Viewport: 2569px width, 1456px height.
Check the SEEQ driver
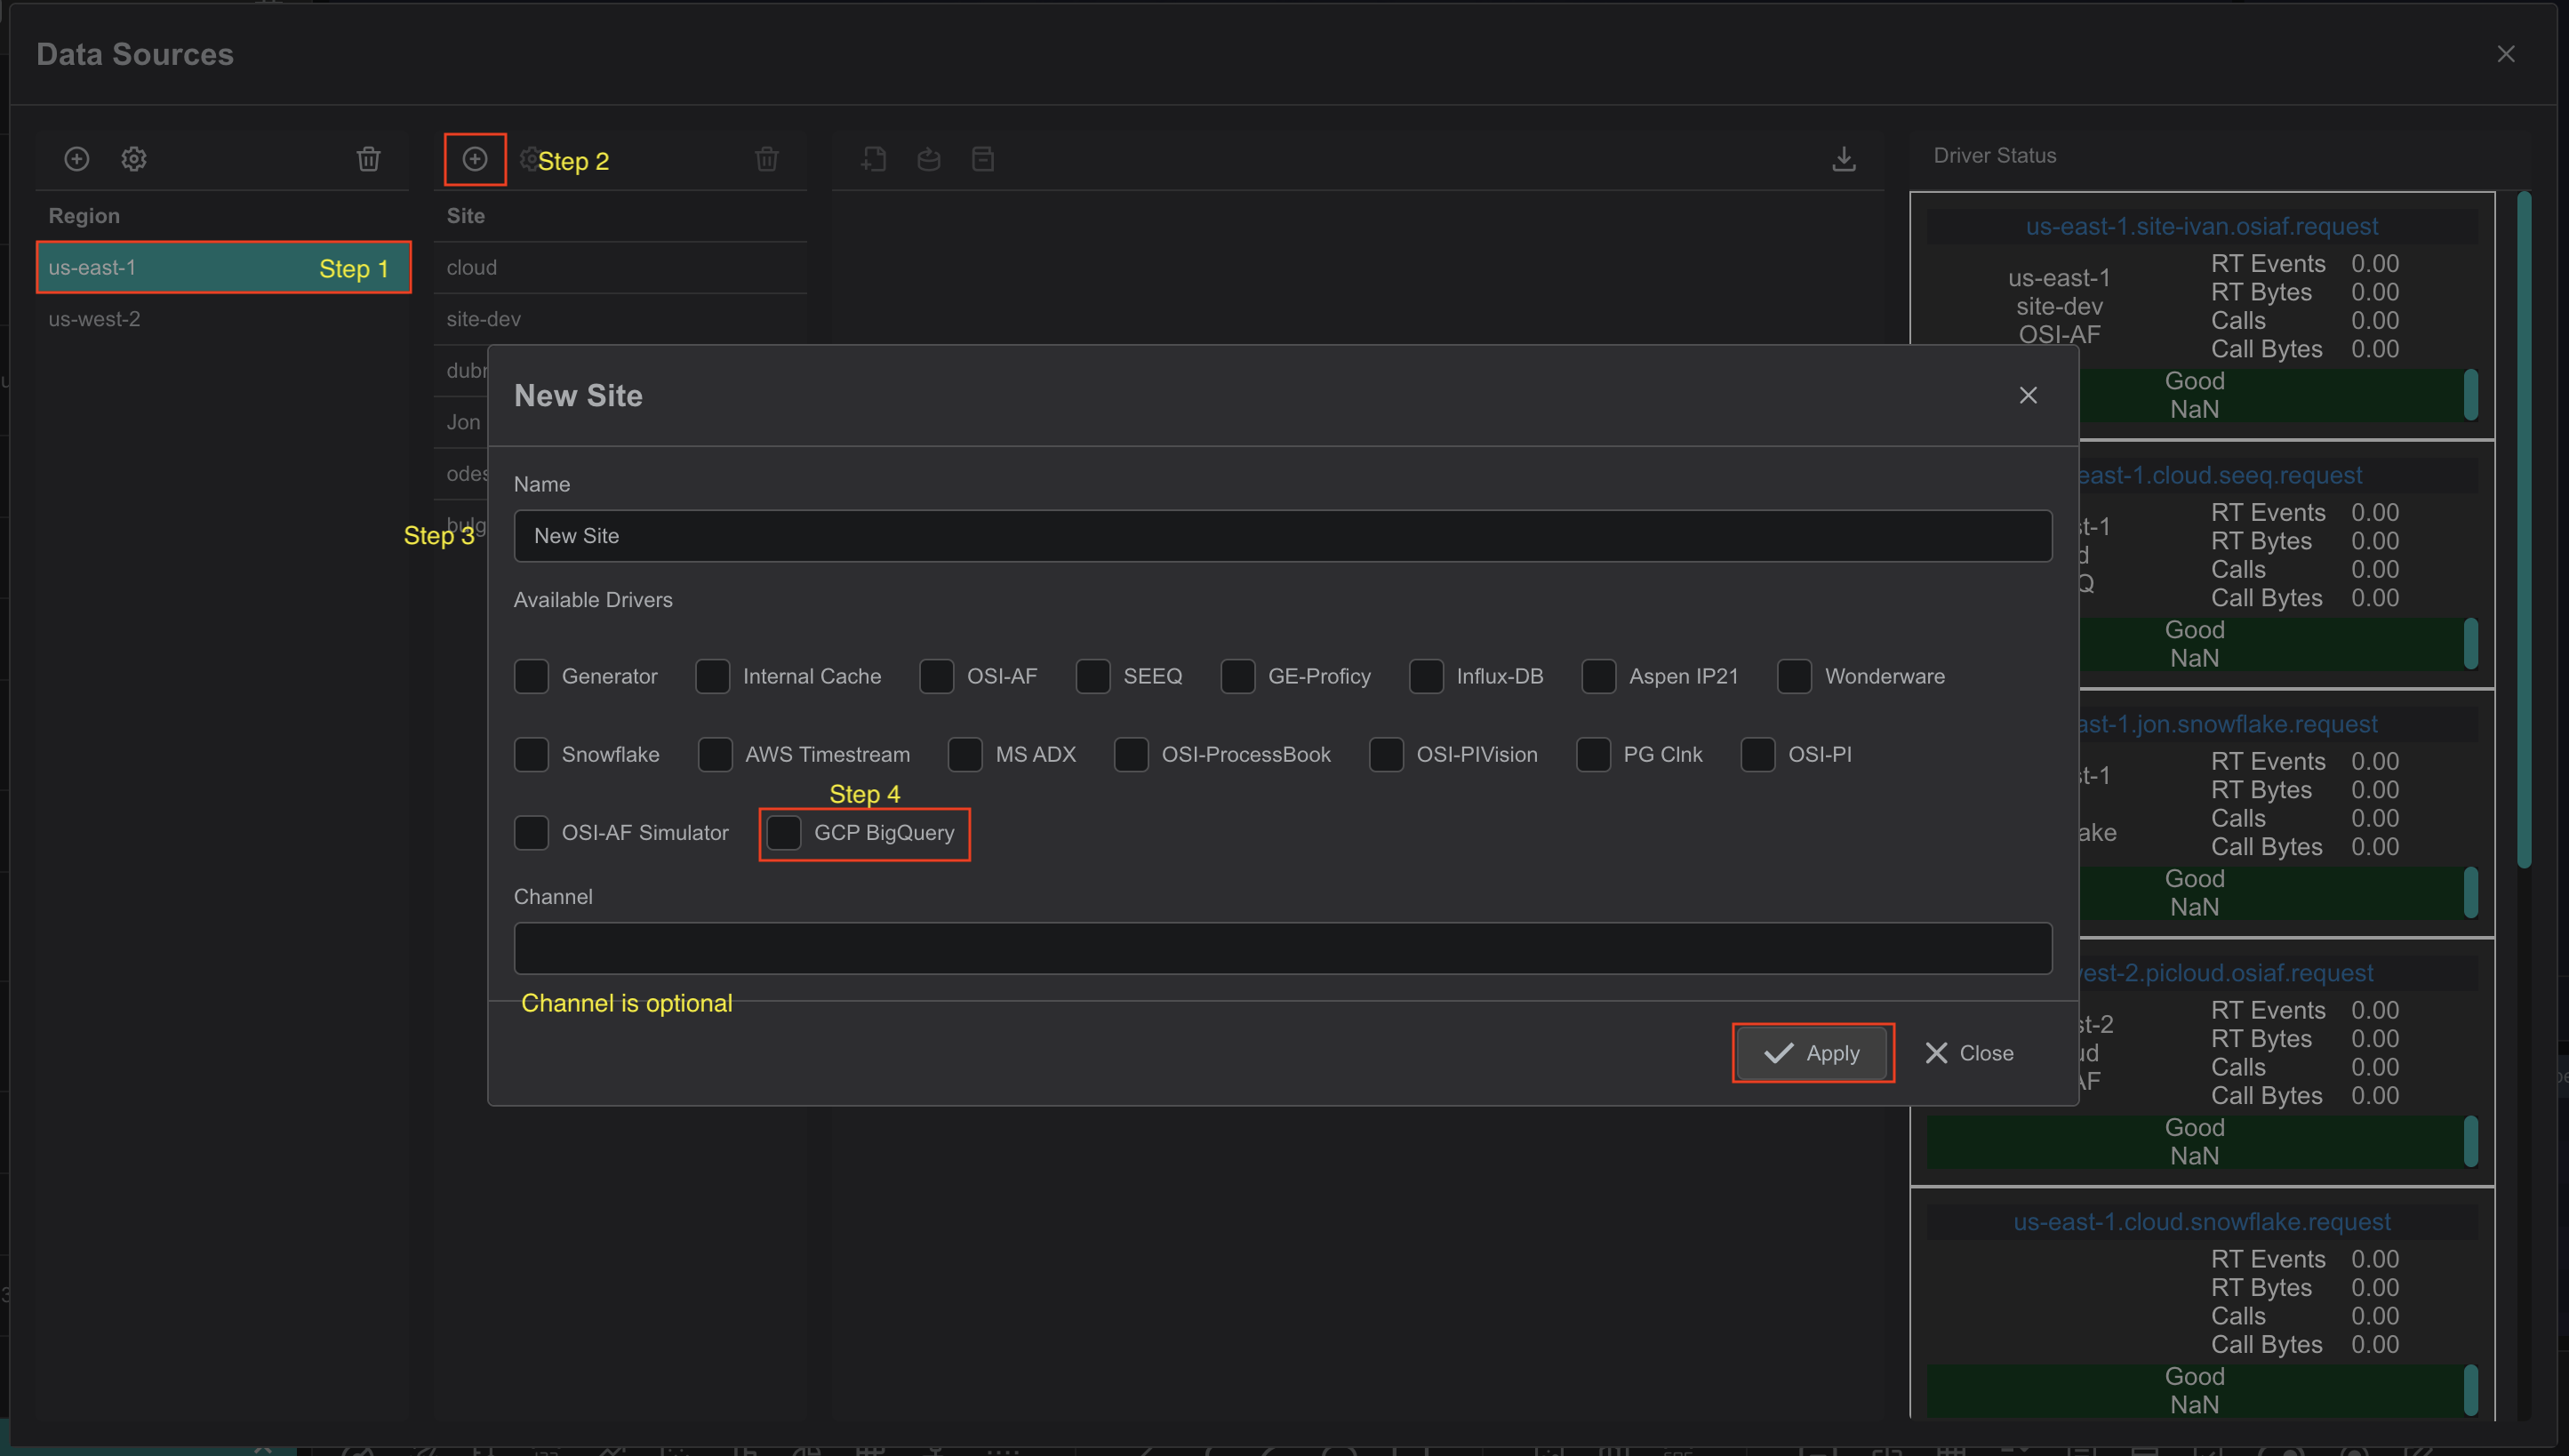coord(1093,677)
